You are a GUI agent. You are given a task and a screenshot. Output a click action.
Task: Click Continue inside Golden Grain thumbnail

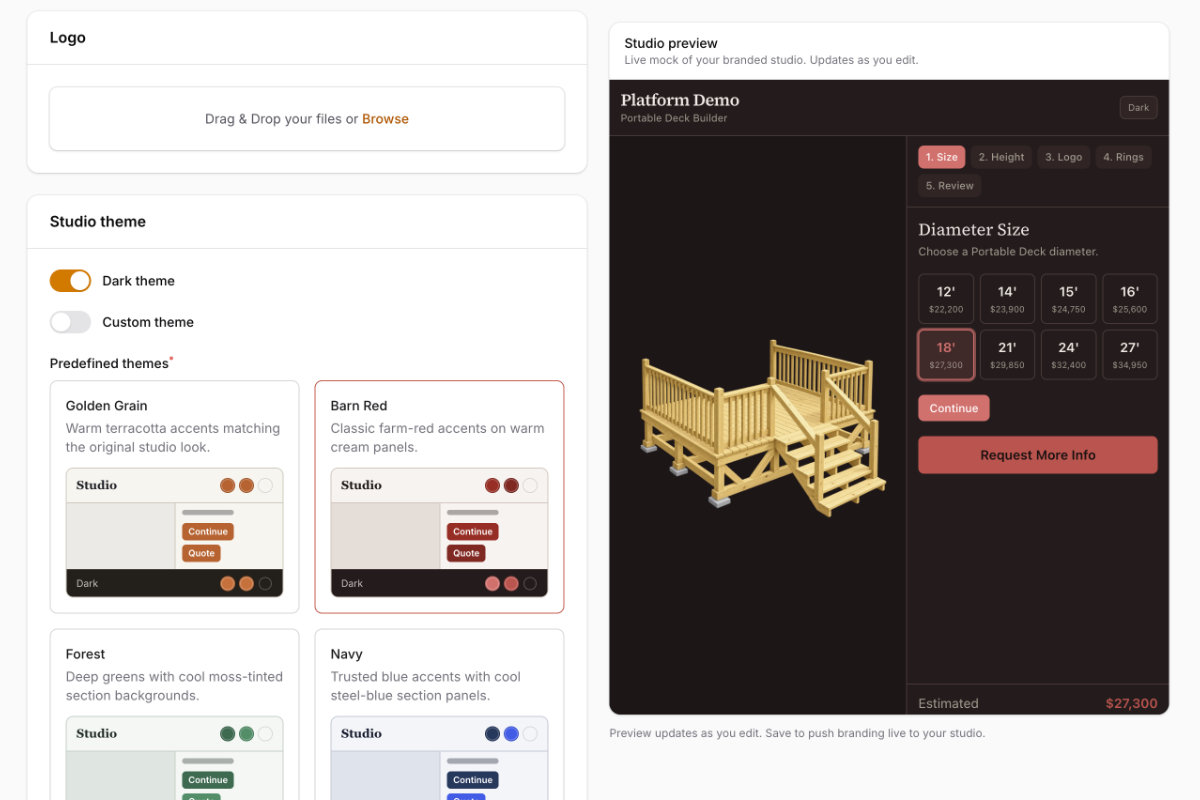[208, 532]
